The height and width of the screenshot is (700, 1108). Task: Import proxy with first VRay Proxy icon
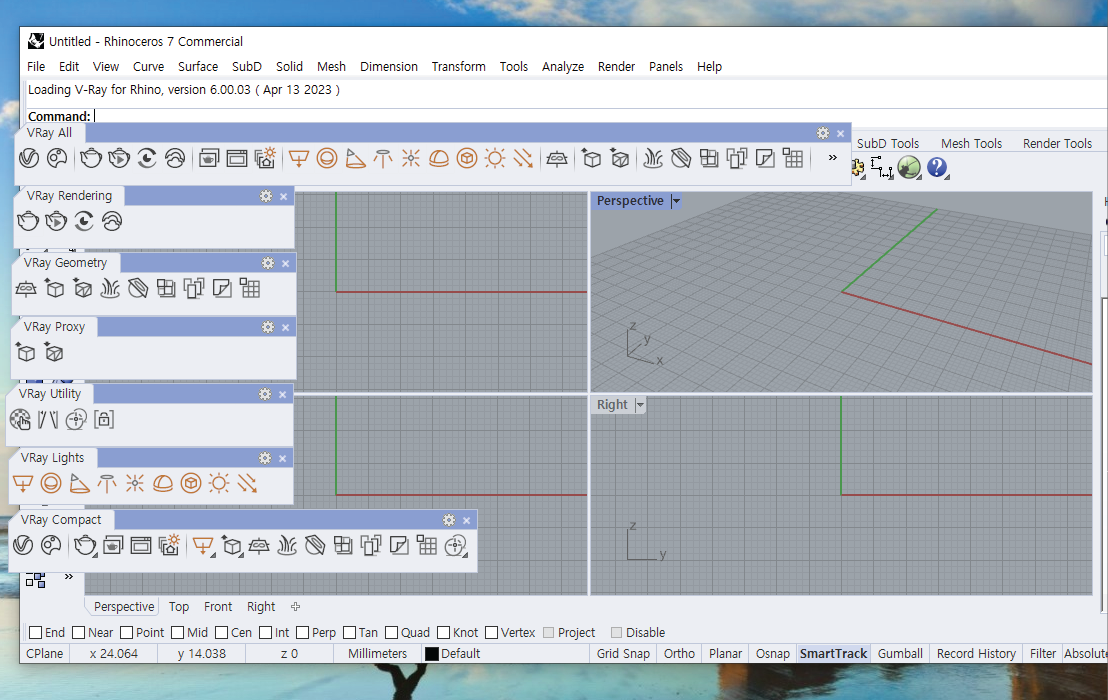(26, 352)
